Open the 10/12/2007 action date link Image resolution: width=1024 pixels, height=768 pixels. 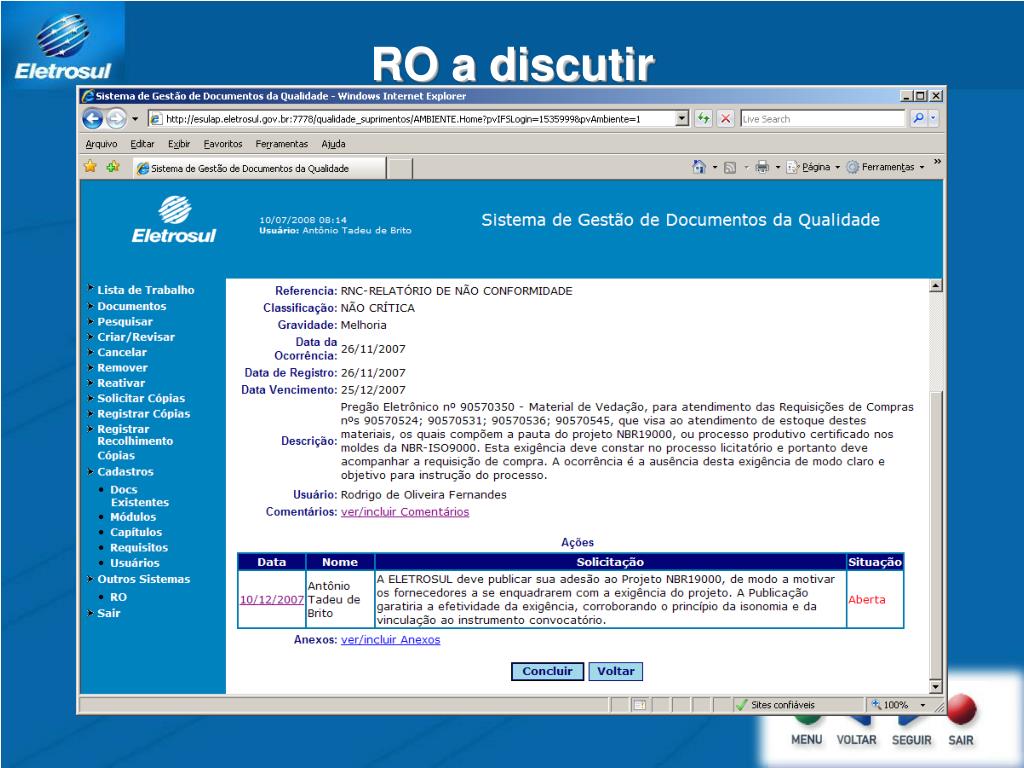pyautogui.click(x=272, y=600)
